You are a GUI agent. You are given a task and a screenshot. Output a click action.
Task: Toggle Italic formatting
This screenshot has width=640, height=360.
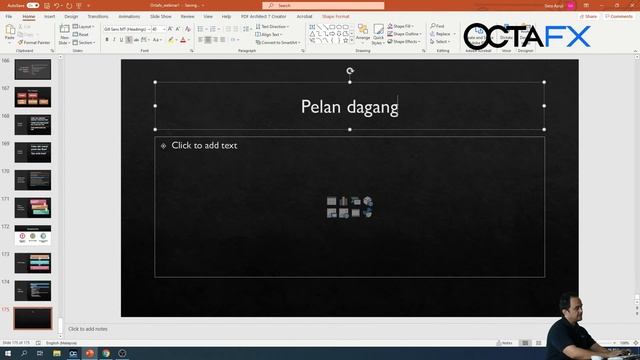114,40
